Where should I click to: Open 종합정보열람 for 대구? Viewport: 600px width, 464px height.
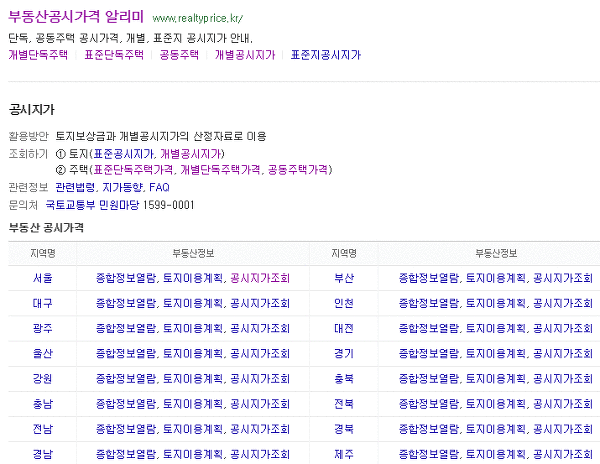(x=126, y=303)
